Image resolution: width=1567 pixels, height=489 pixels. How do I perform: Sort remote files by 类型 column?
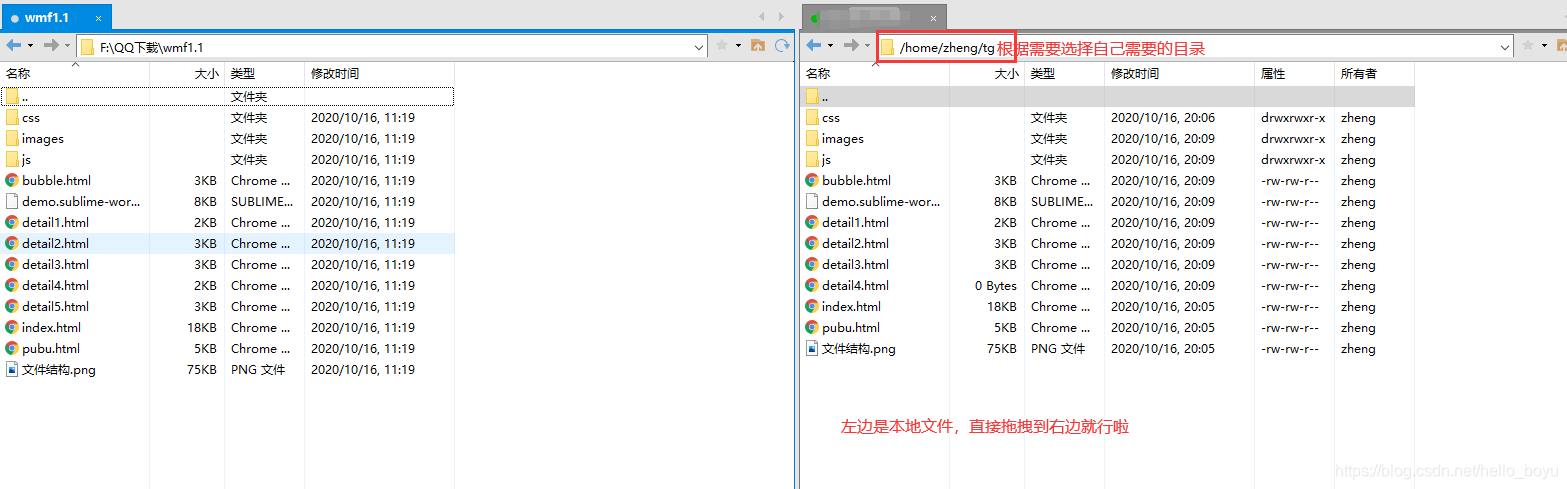tap(1064, 74)
